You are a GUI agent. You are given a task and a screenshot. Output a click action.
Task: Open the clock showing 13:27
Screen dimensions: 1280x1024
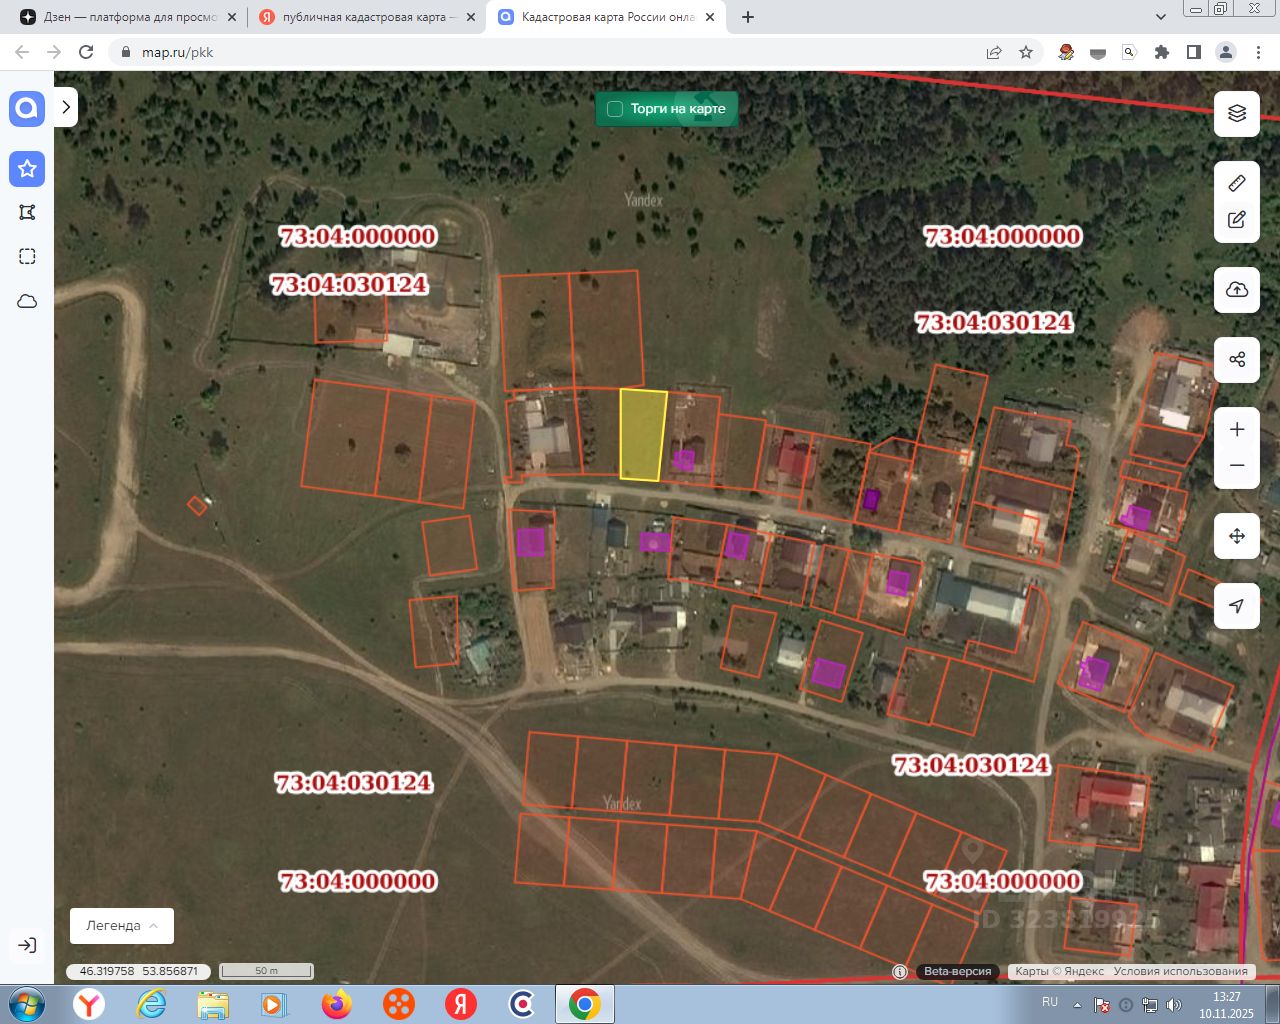point(1227,1005)
